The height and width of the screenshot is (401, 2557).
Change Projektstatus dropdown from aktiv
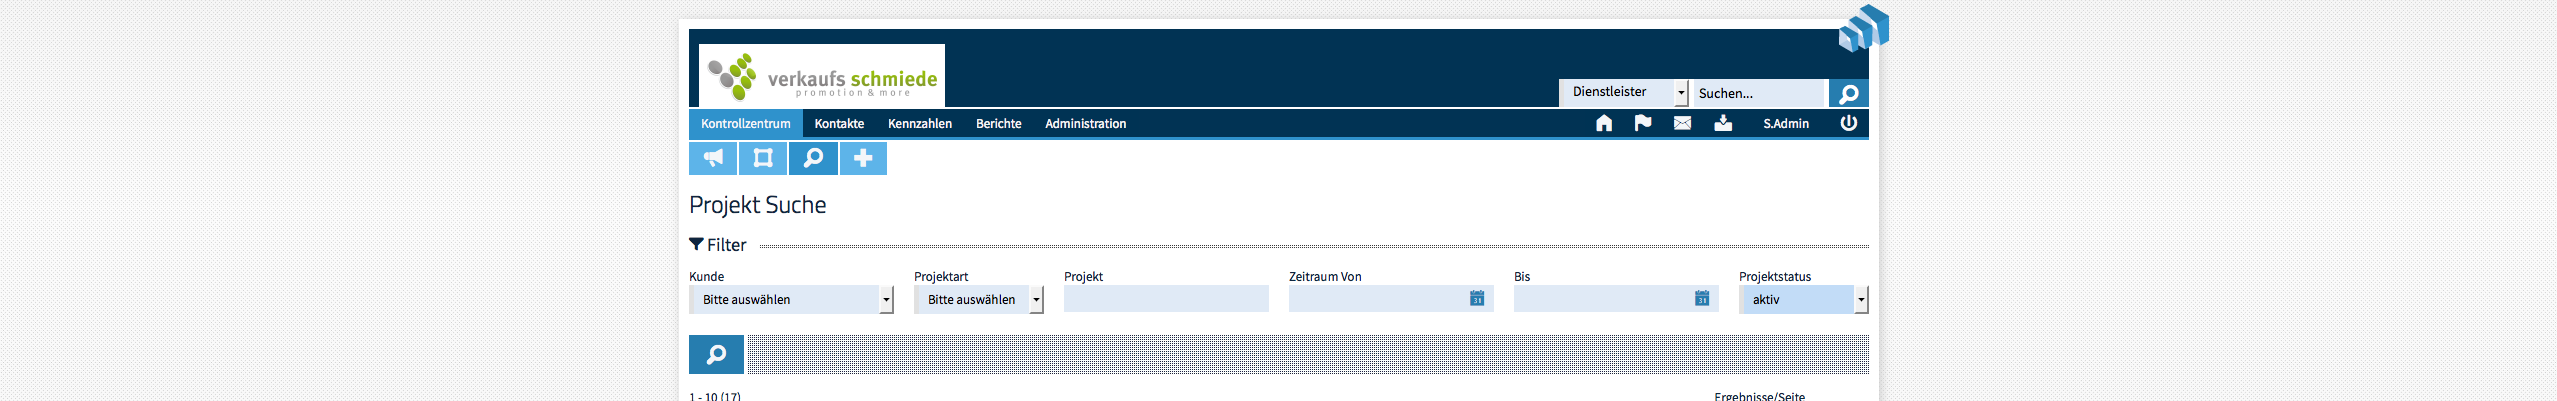1804,299
